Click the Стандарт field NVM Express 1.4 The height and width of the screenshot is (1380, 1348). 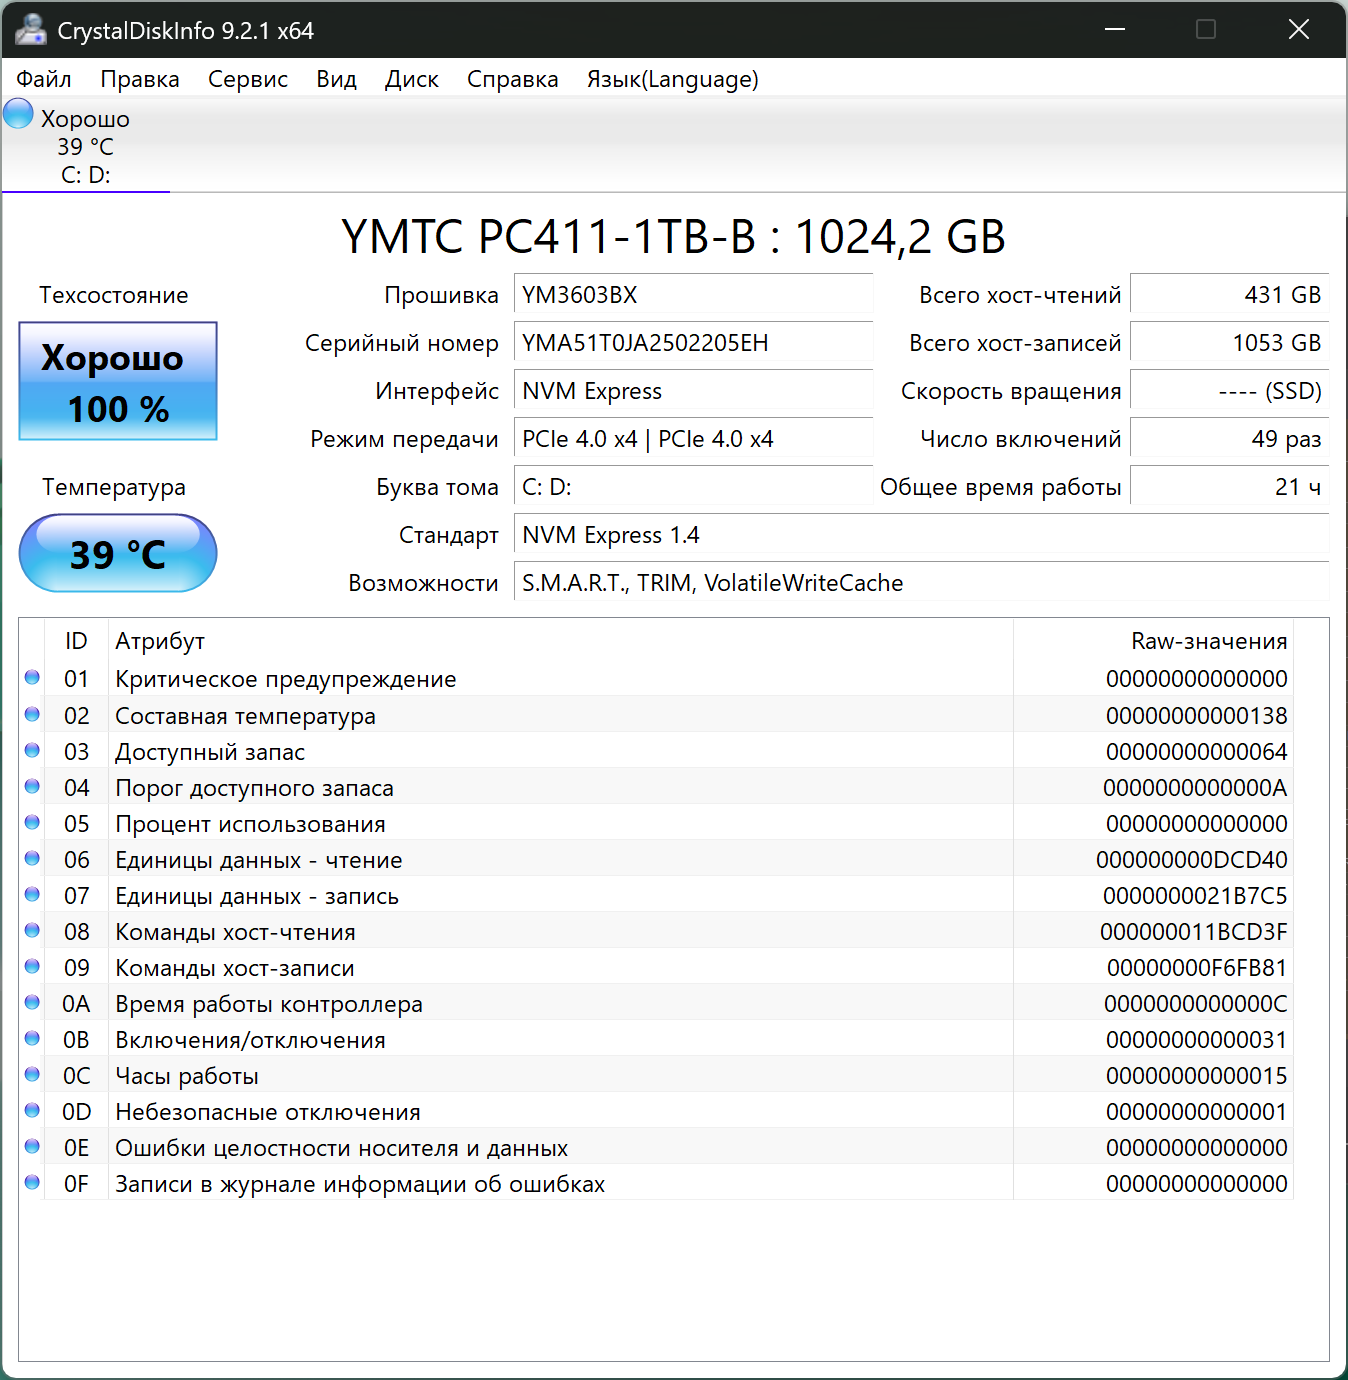[921, 535]
